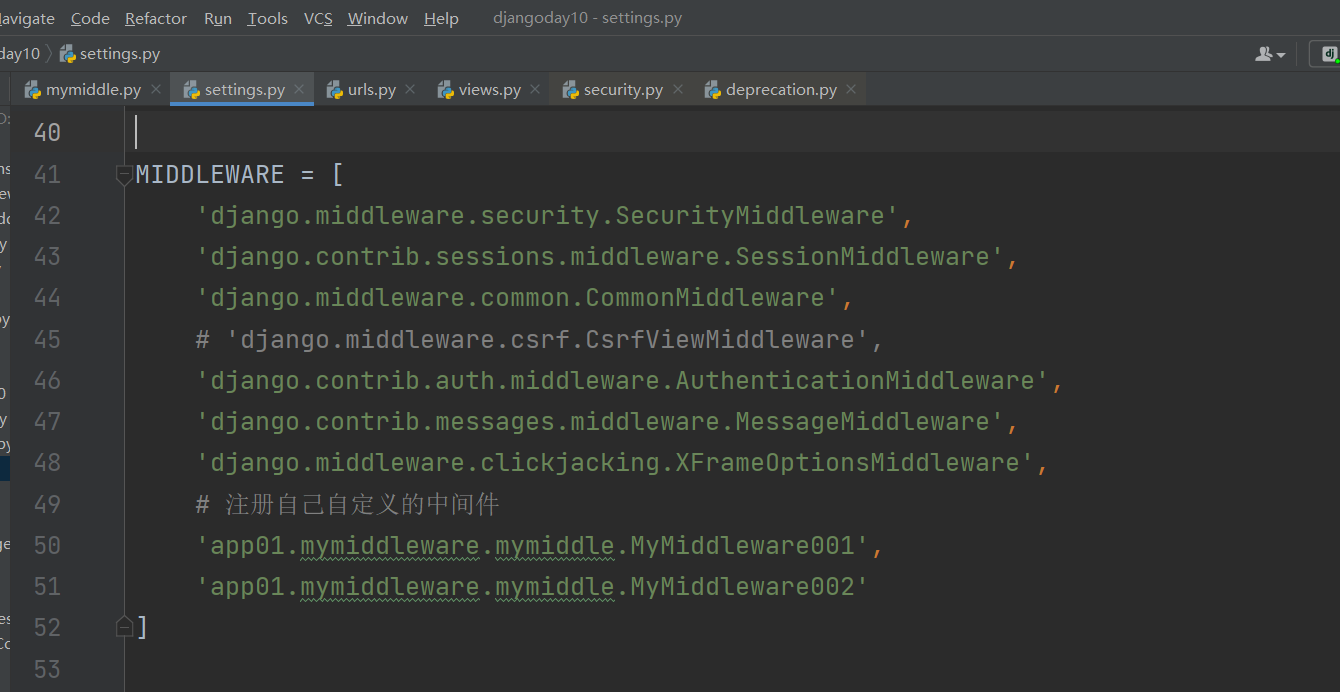
Task: Click line number 45 in the gutter
Action: click(47, 339)
